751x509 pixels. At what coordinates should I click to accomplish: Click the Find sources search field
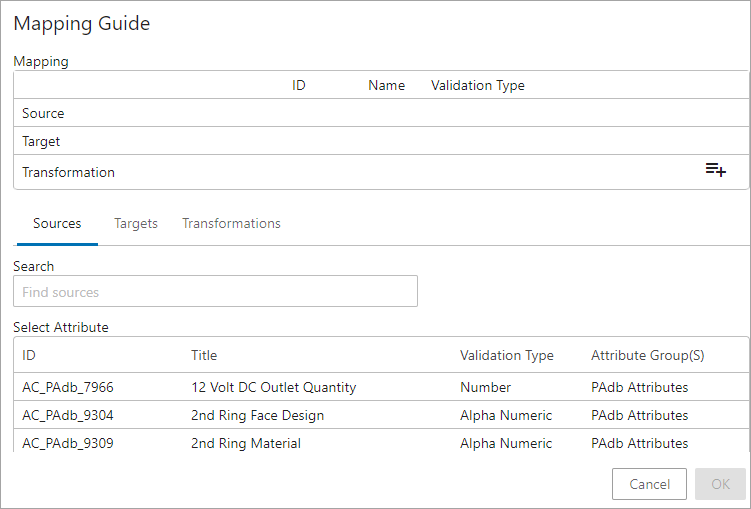215,291
